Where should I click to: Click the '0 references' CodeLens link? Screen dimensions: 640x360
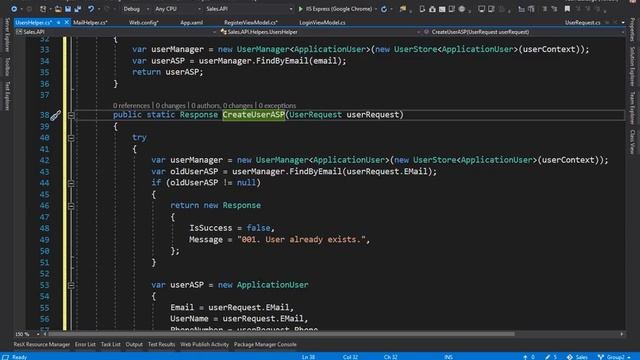point(131,106)
